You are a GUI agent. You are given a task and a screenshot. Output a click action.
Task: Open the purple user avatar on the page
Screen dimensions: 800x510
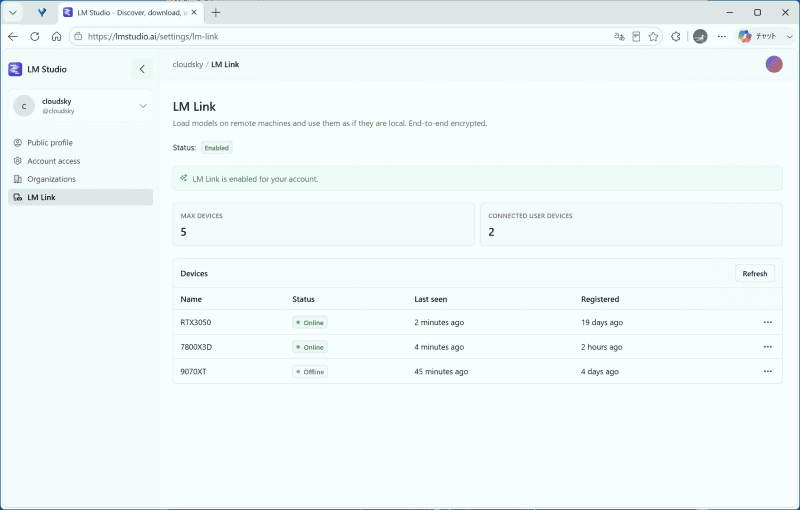tap(774, 64)
